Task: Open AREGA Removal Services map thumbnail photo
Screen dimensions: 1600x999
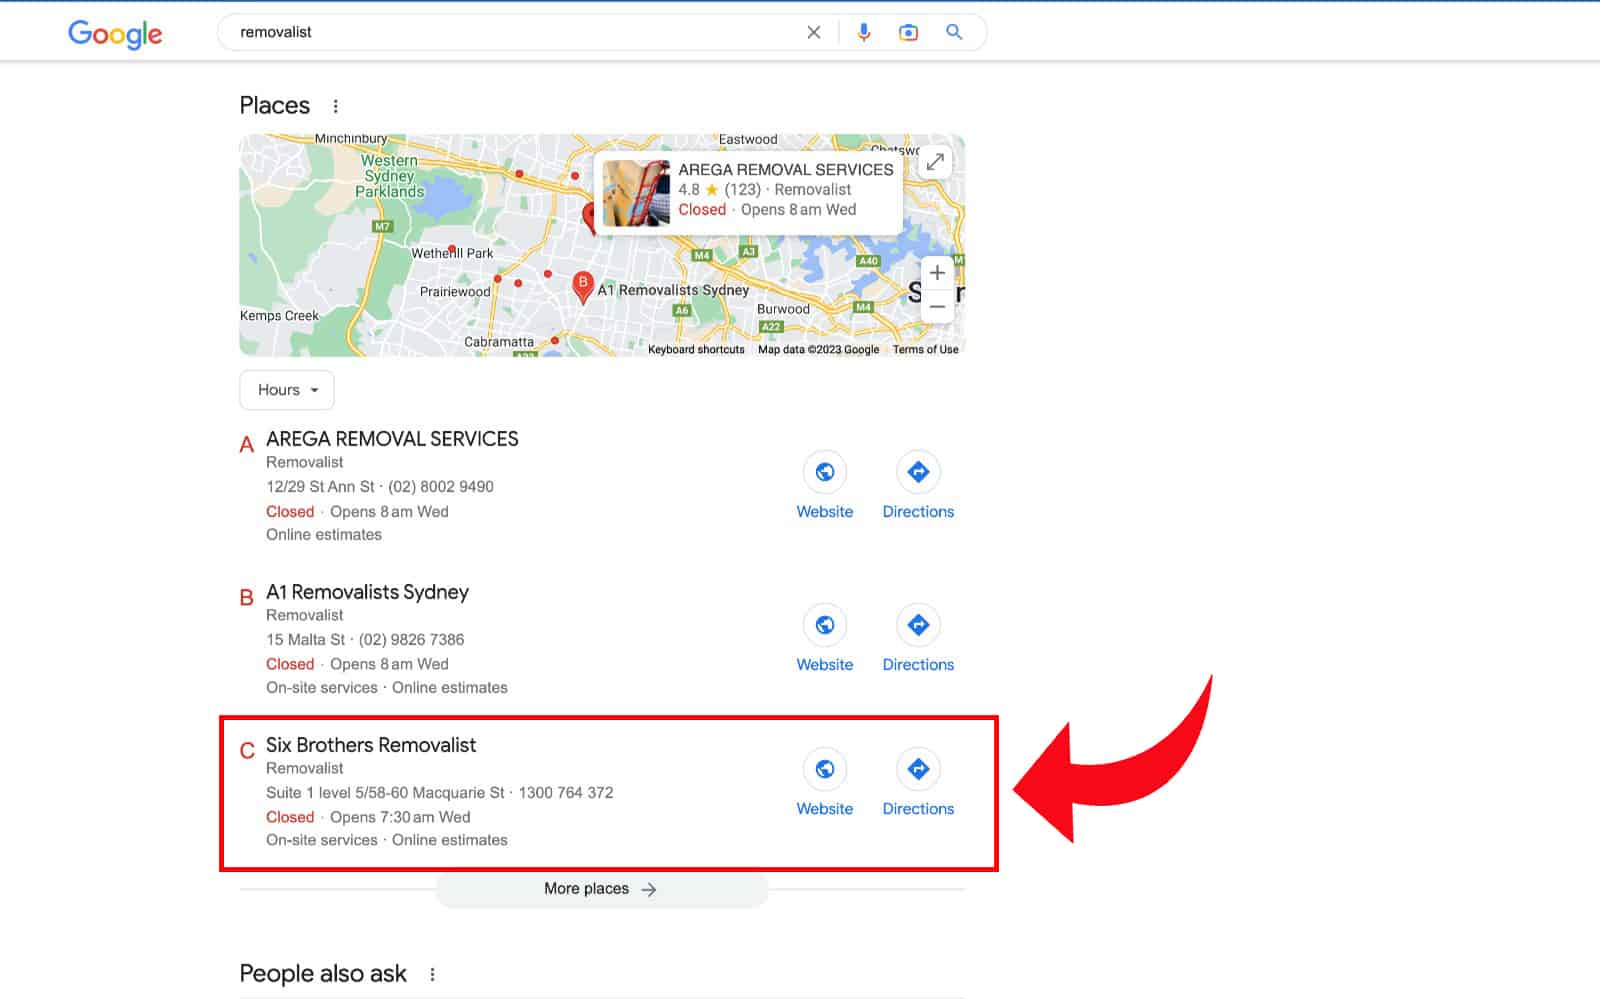Action: [637, 193]
